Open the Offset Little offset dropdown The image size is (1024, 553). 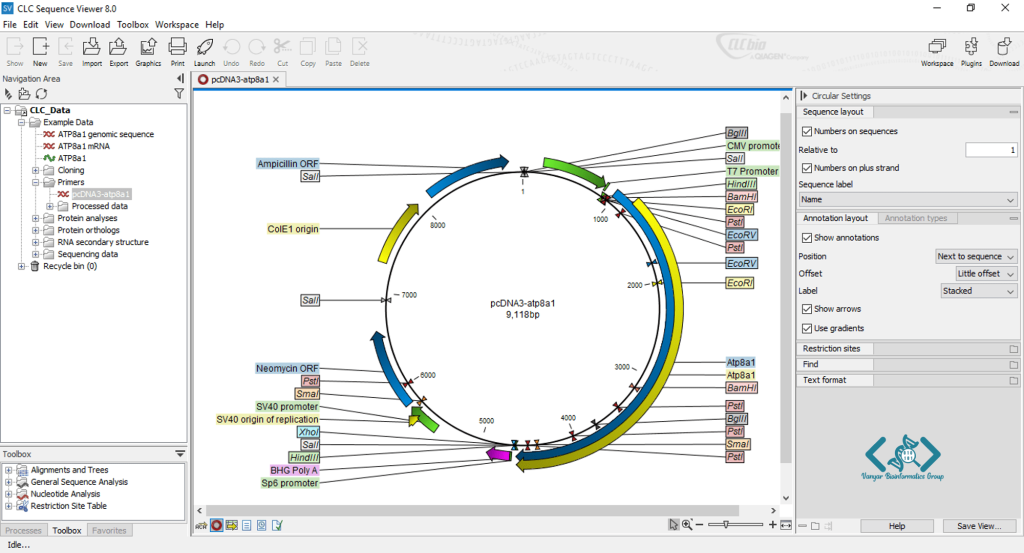click(x=985, y=274)
